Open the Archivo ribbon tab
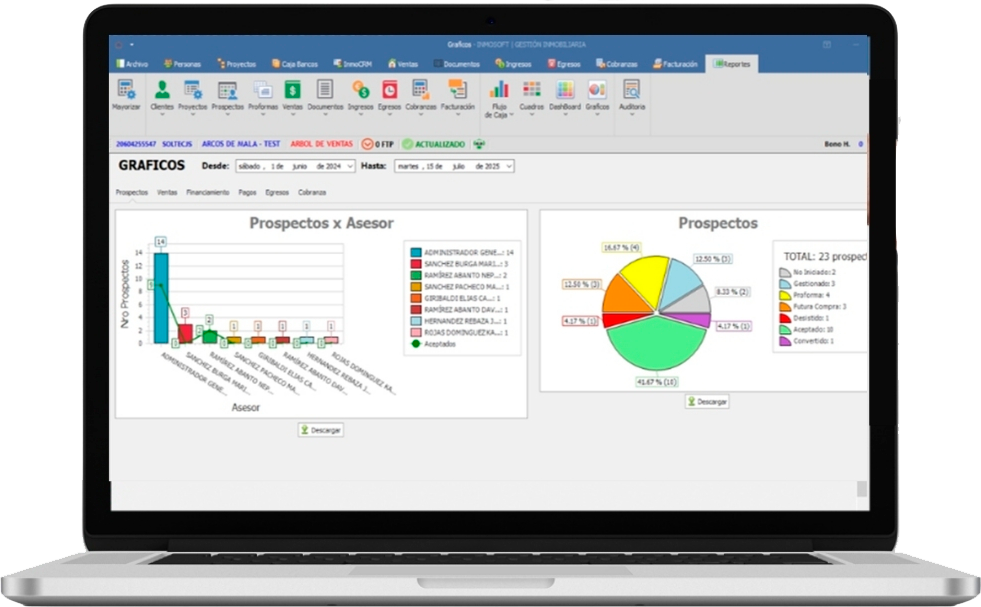This screenshot has width=981, height=607. (x=132, y=64)
